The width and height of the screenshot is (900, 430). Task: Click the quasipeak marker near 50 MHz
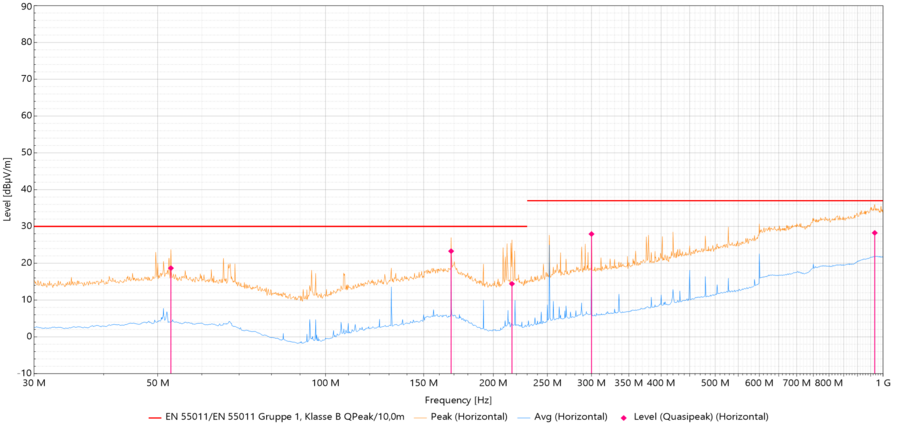coord(171,268)
